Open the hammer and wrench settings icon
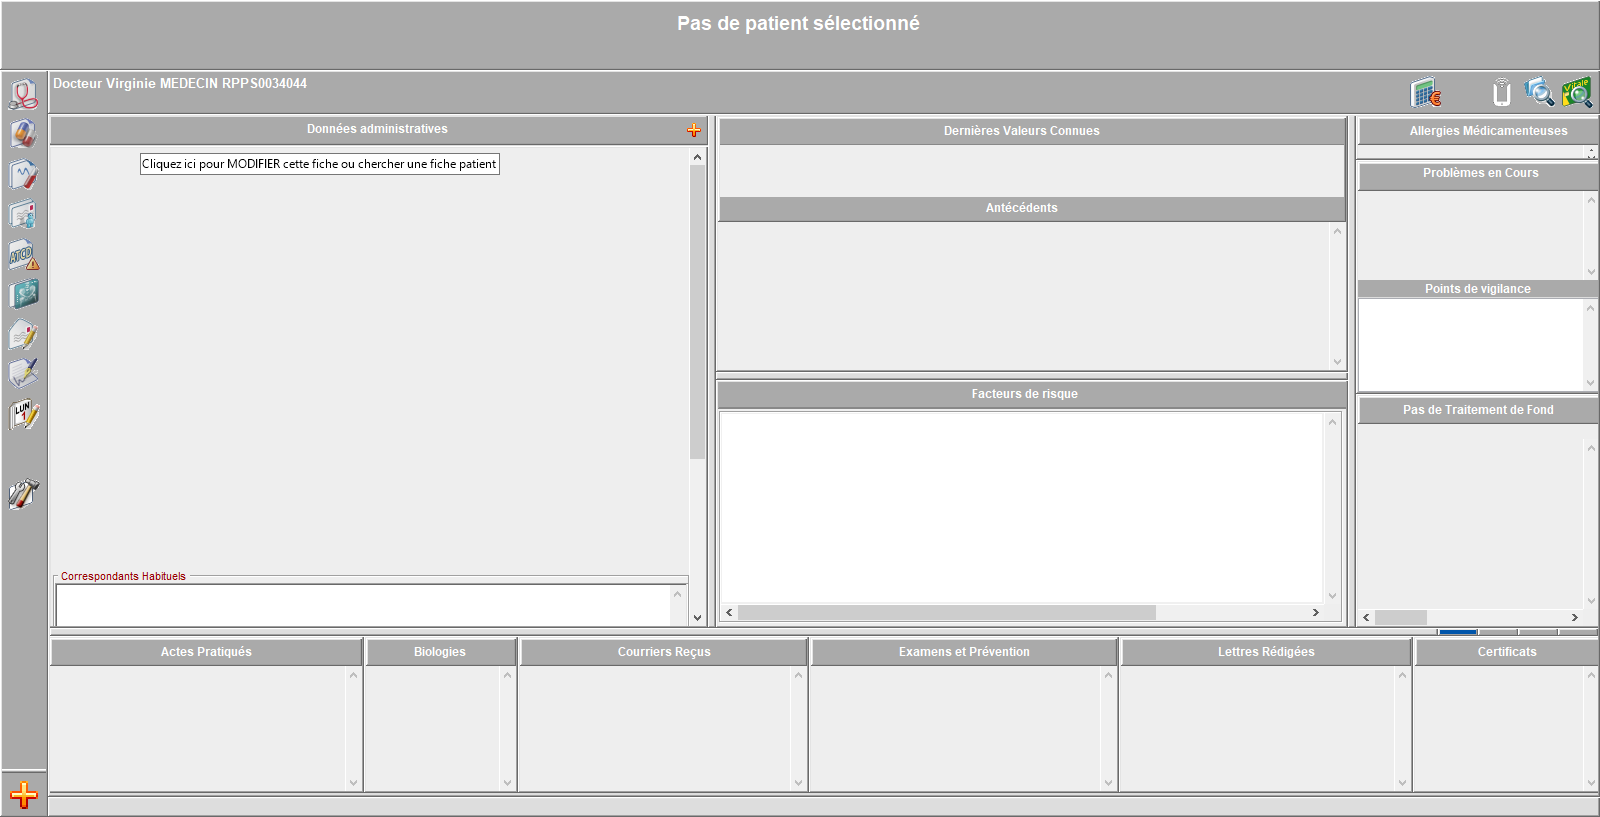This screenshot has height=817, width=1600. click(23, 494)
